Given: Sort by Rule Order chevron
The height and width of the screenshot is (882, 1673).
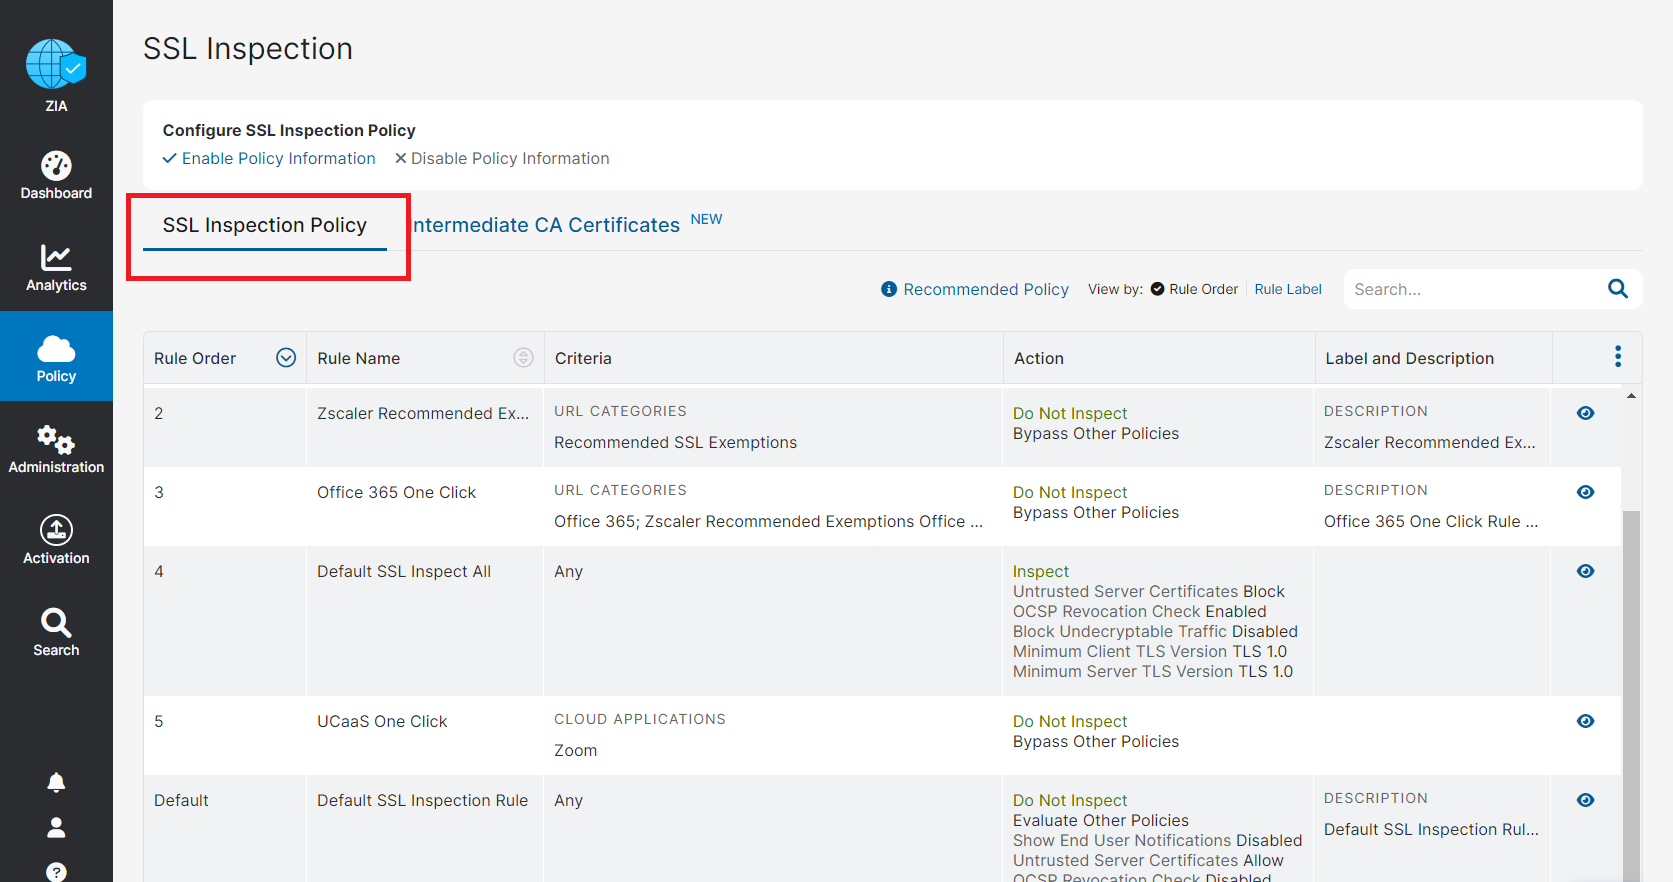Looking at the screenshot, I should tap(286, 358).
